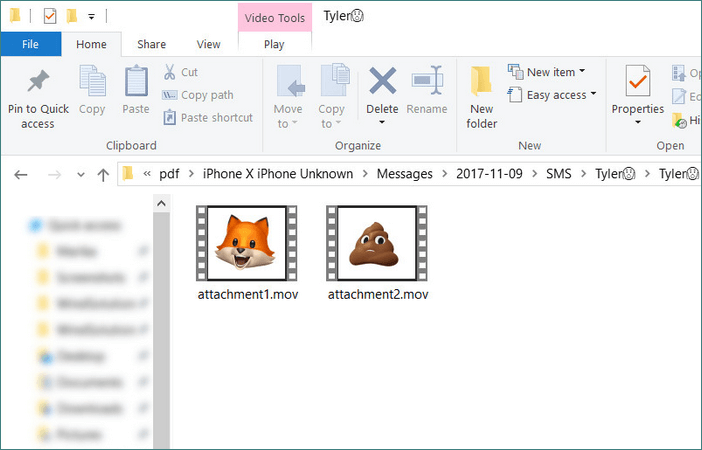
Task: Select attachment2.mov poop emoji thumbnail
Action: pyautogui.click(x=377, y=243)
